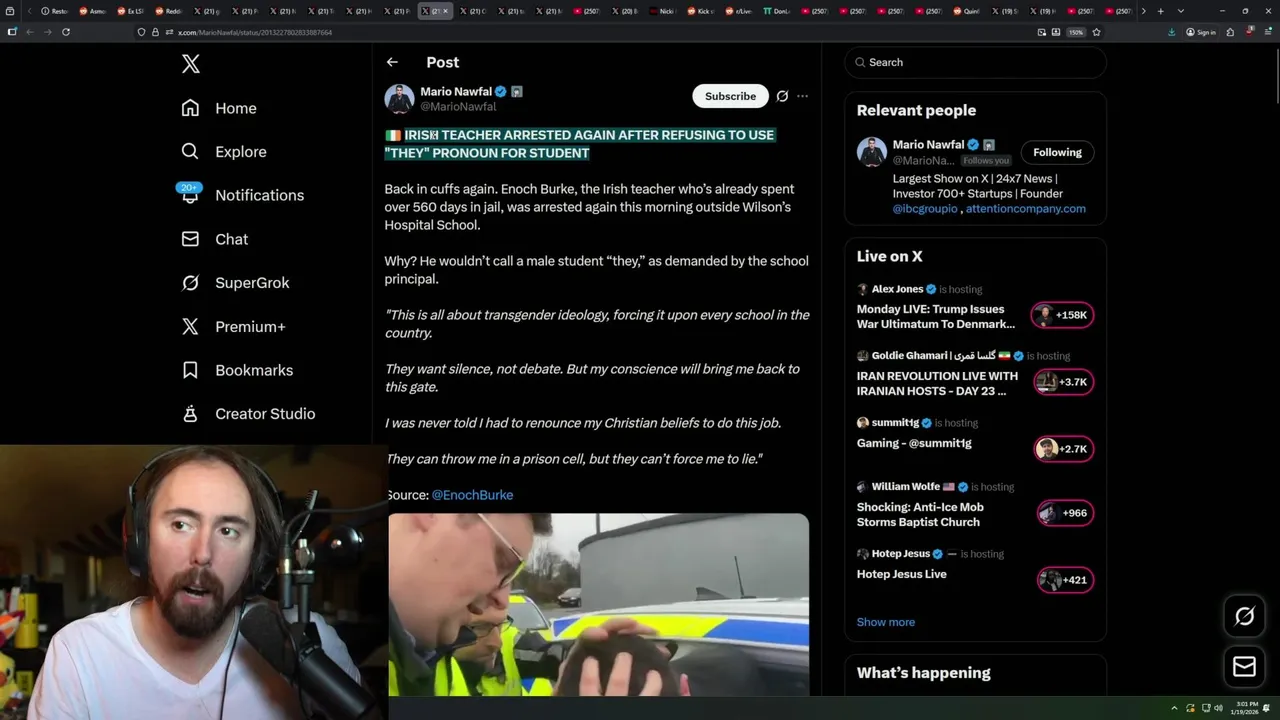Open the @MarioNawfal handle link
The width and height of the screenshot is (1280, 720).
tap(458, 106)
